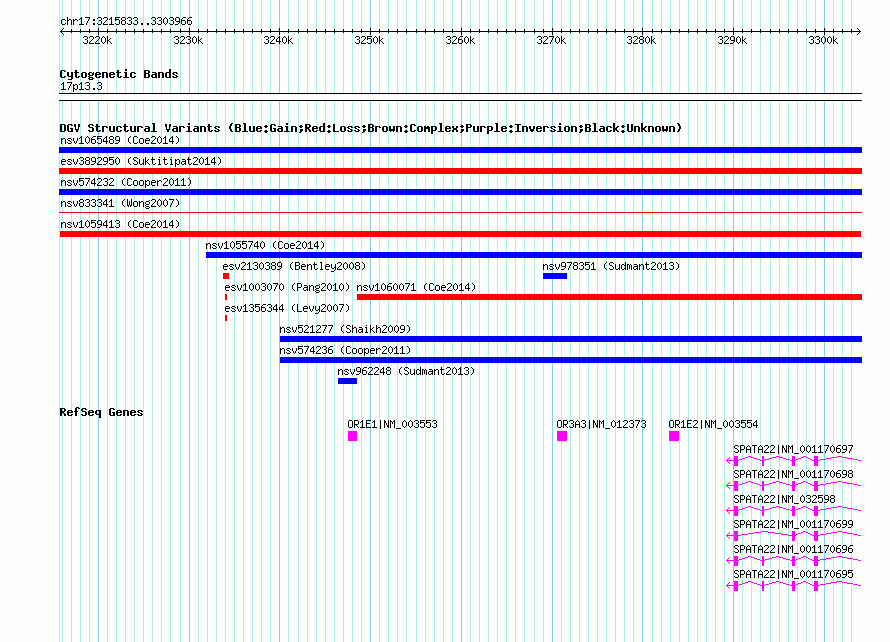890x642 pixels.
Task: Click the 3270k ruler label
Action: pos(551,40)
